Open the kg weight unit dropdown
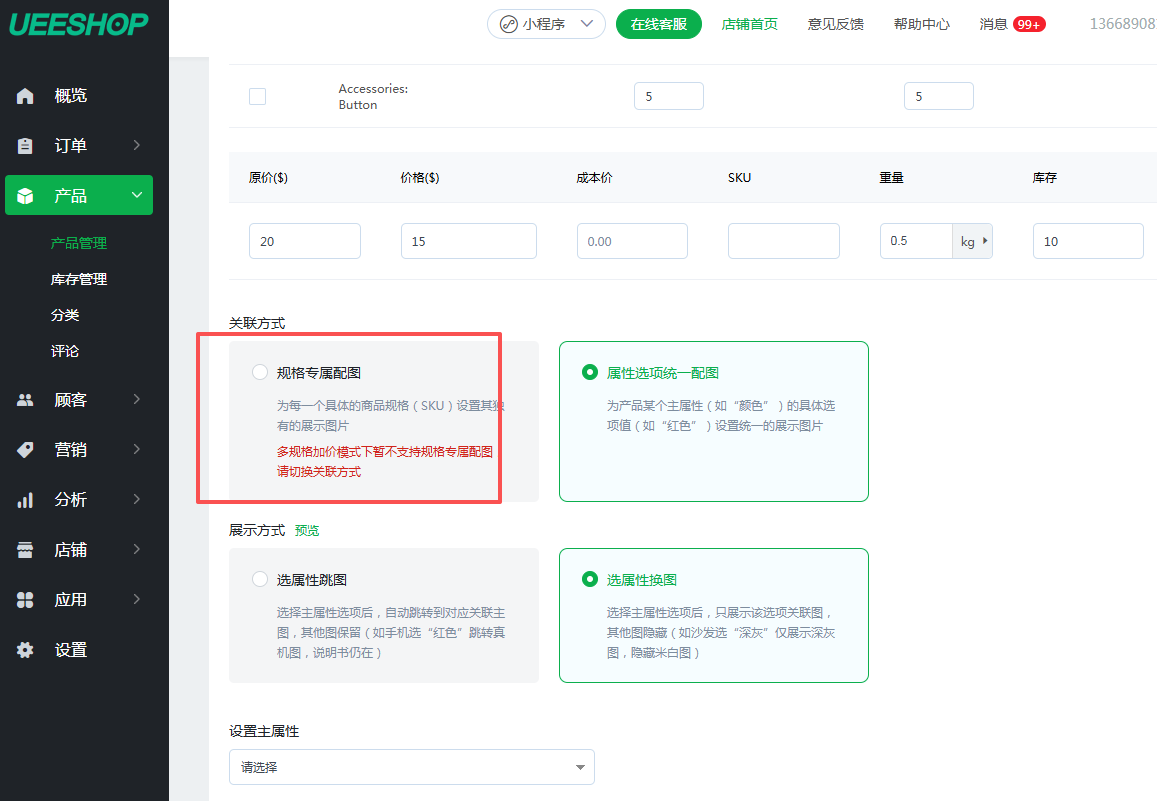1157x801 pixels. coord(972,241)
